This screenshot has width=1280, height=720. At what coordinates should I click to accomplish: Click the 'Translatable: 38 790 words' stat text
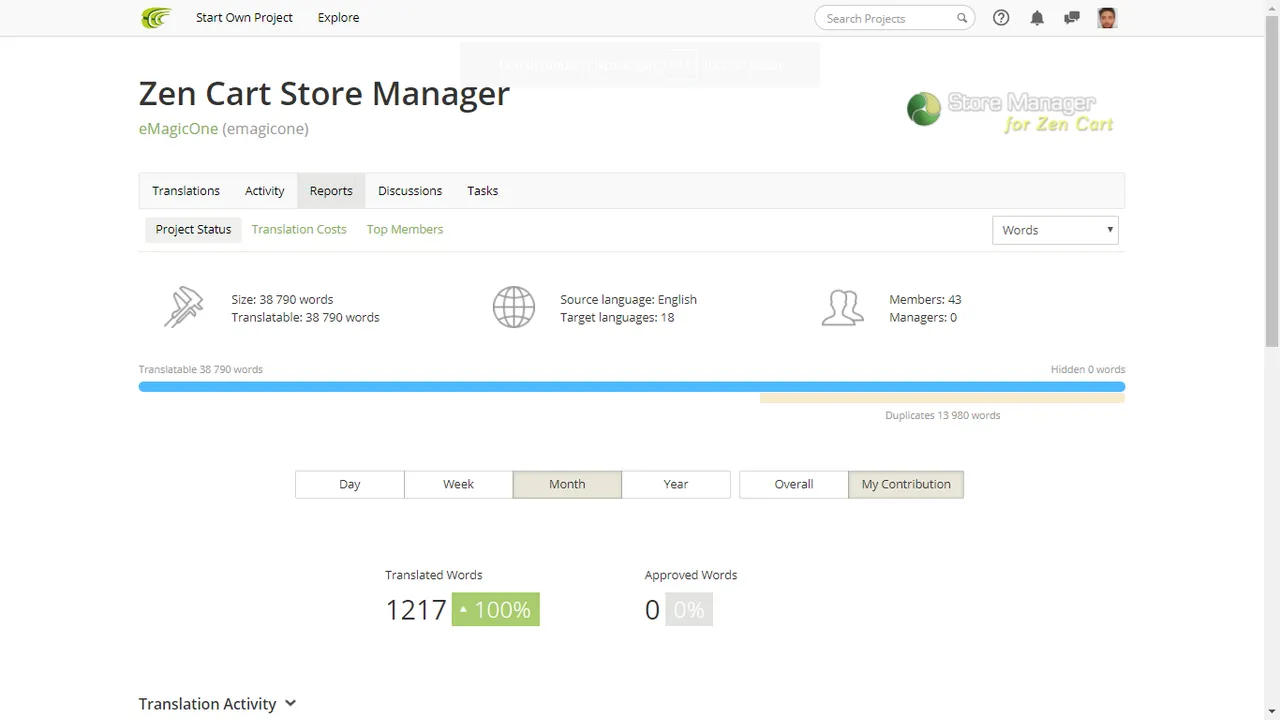tap(305, 317)
